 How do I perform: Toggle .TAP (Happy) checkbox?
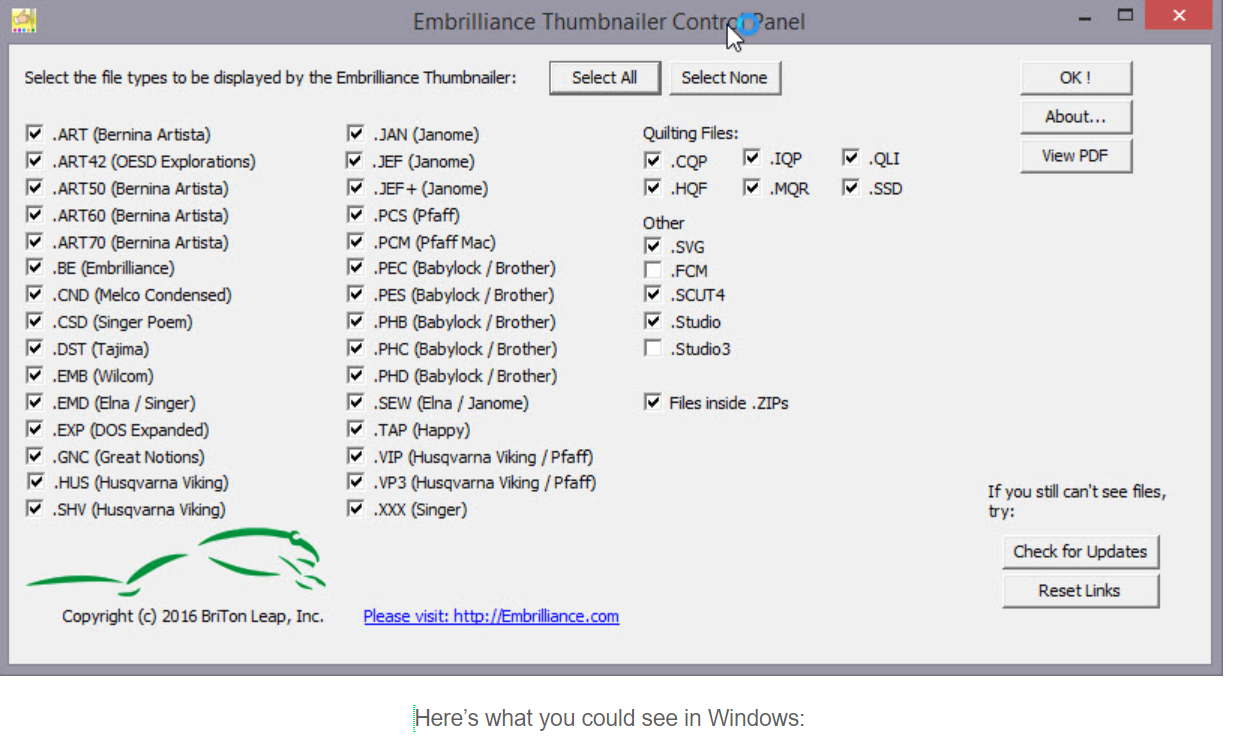pyautogui.click(x=355, y=429)
